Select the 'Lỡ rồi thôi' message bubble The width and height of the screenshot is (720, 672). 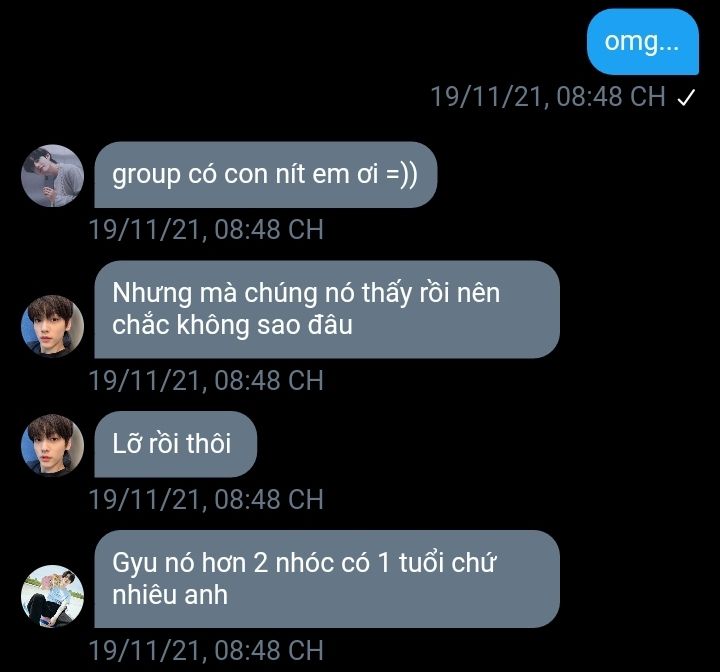175,444
